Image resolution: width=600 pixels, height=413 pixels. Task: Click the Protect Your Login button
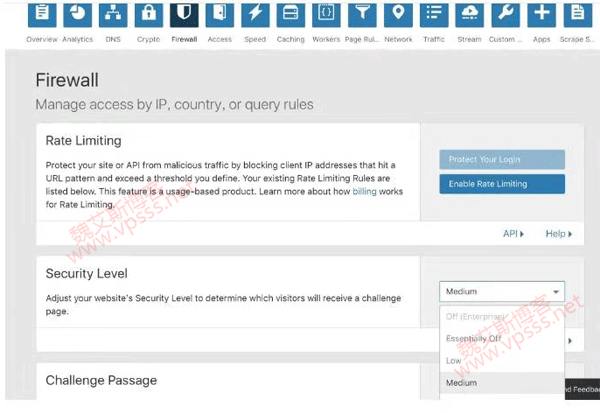[x=502, y=160]
